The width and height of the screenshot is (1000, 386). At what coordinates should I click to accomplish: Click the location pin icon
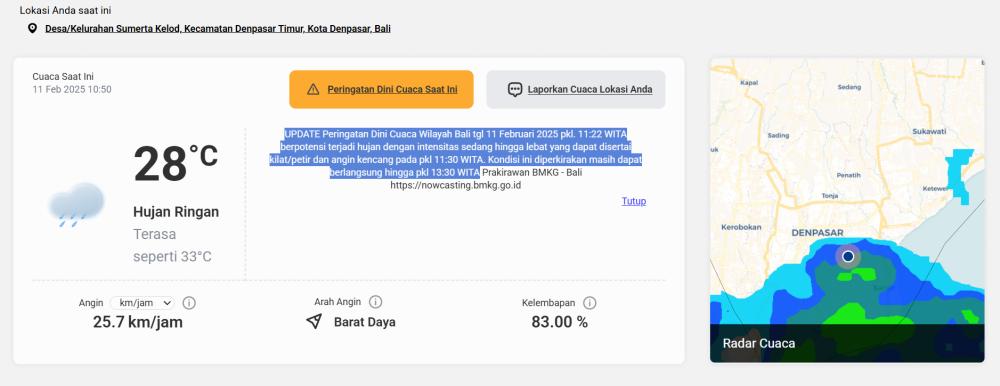[x=32, y=29]
